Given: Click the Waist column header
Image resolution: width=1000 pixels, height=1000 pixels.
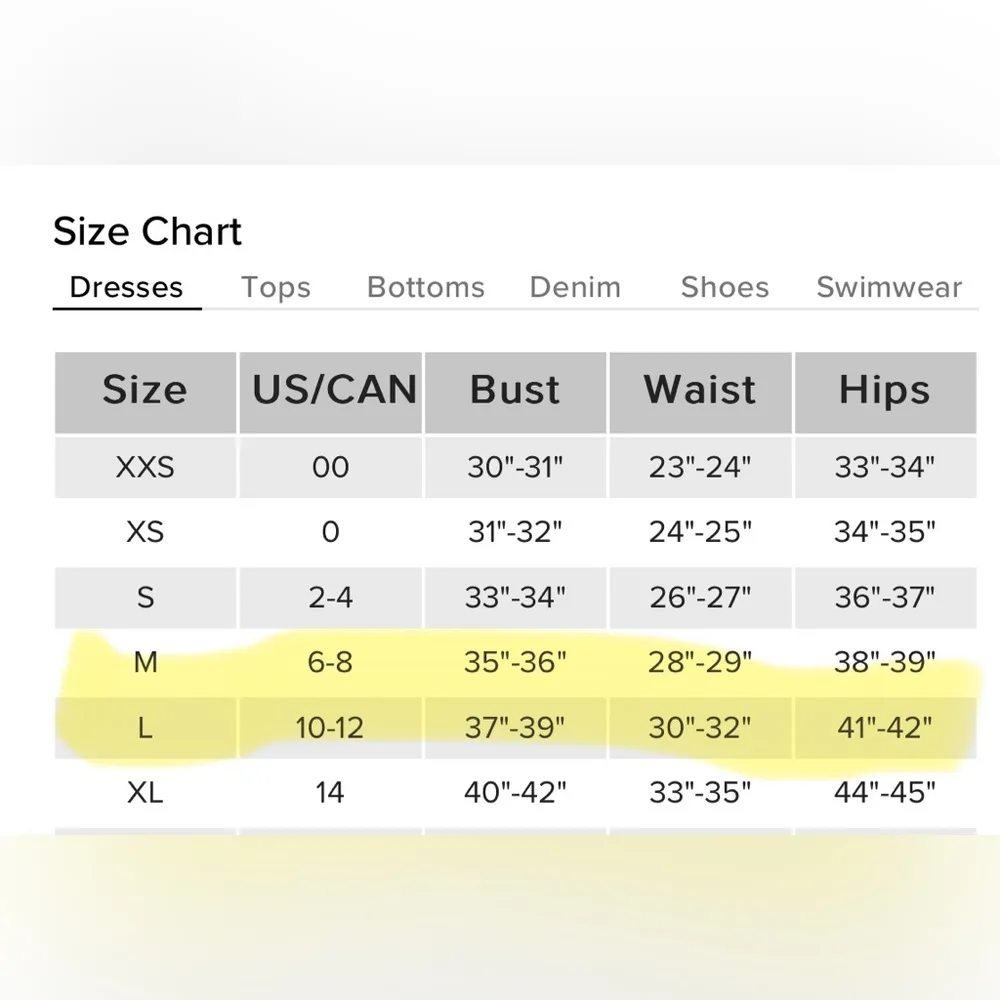Looking at the screenshot, I should pyautogui.click(x=700, y=391).
